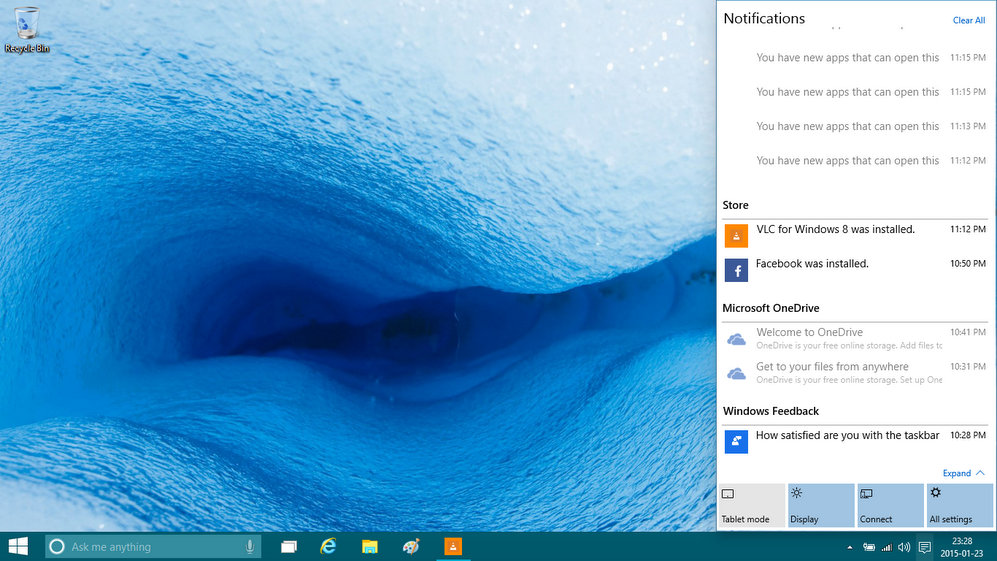Open the Recycle Bin desktop icon

coord(27,28)
